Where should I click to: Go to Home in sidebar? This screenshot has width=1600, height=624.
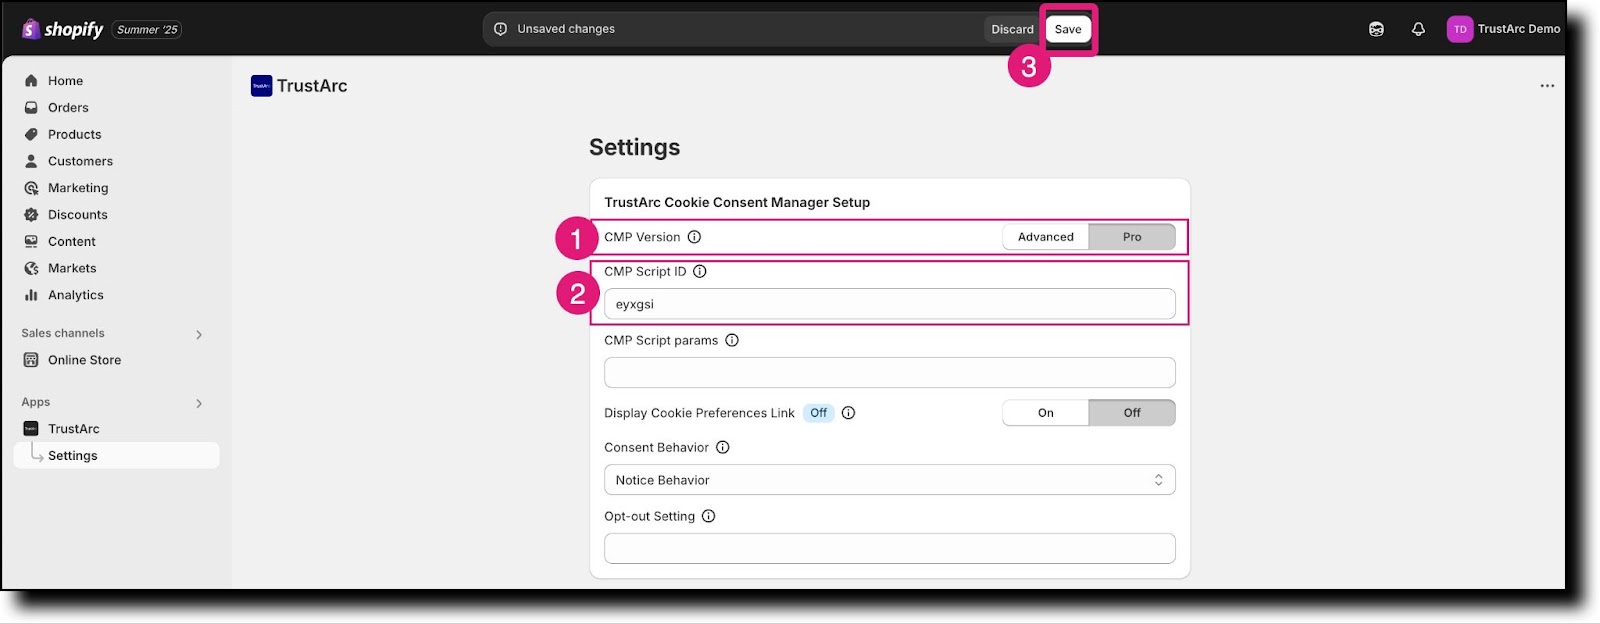click(x=66, y=81)
